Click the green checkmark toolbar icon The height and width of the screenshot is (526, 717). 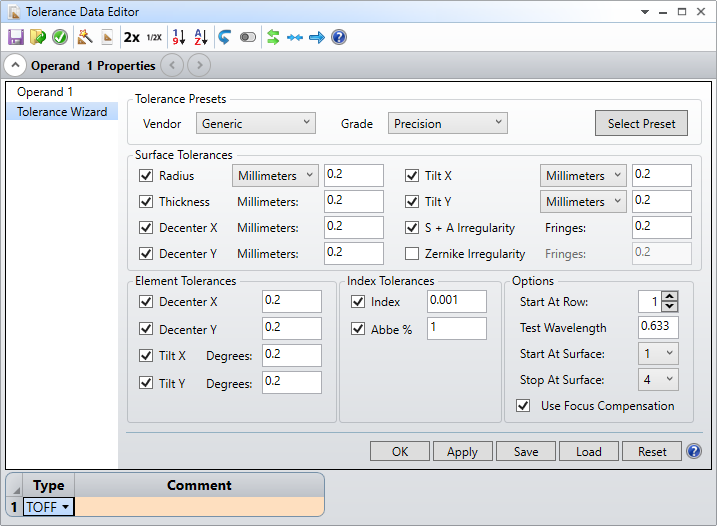pos(60,37)
